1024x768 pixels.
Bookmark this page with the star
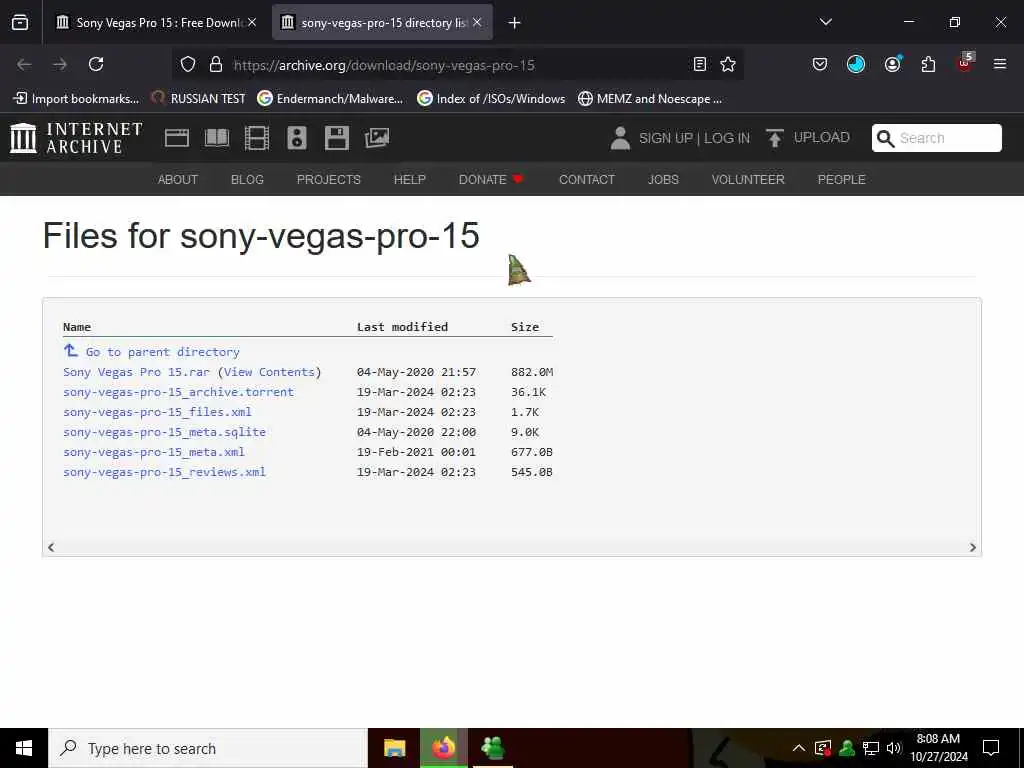coord(728,64)
